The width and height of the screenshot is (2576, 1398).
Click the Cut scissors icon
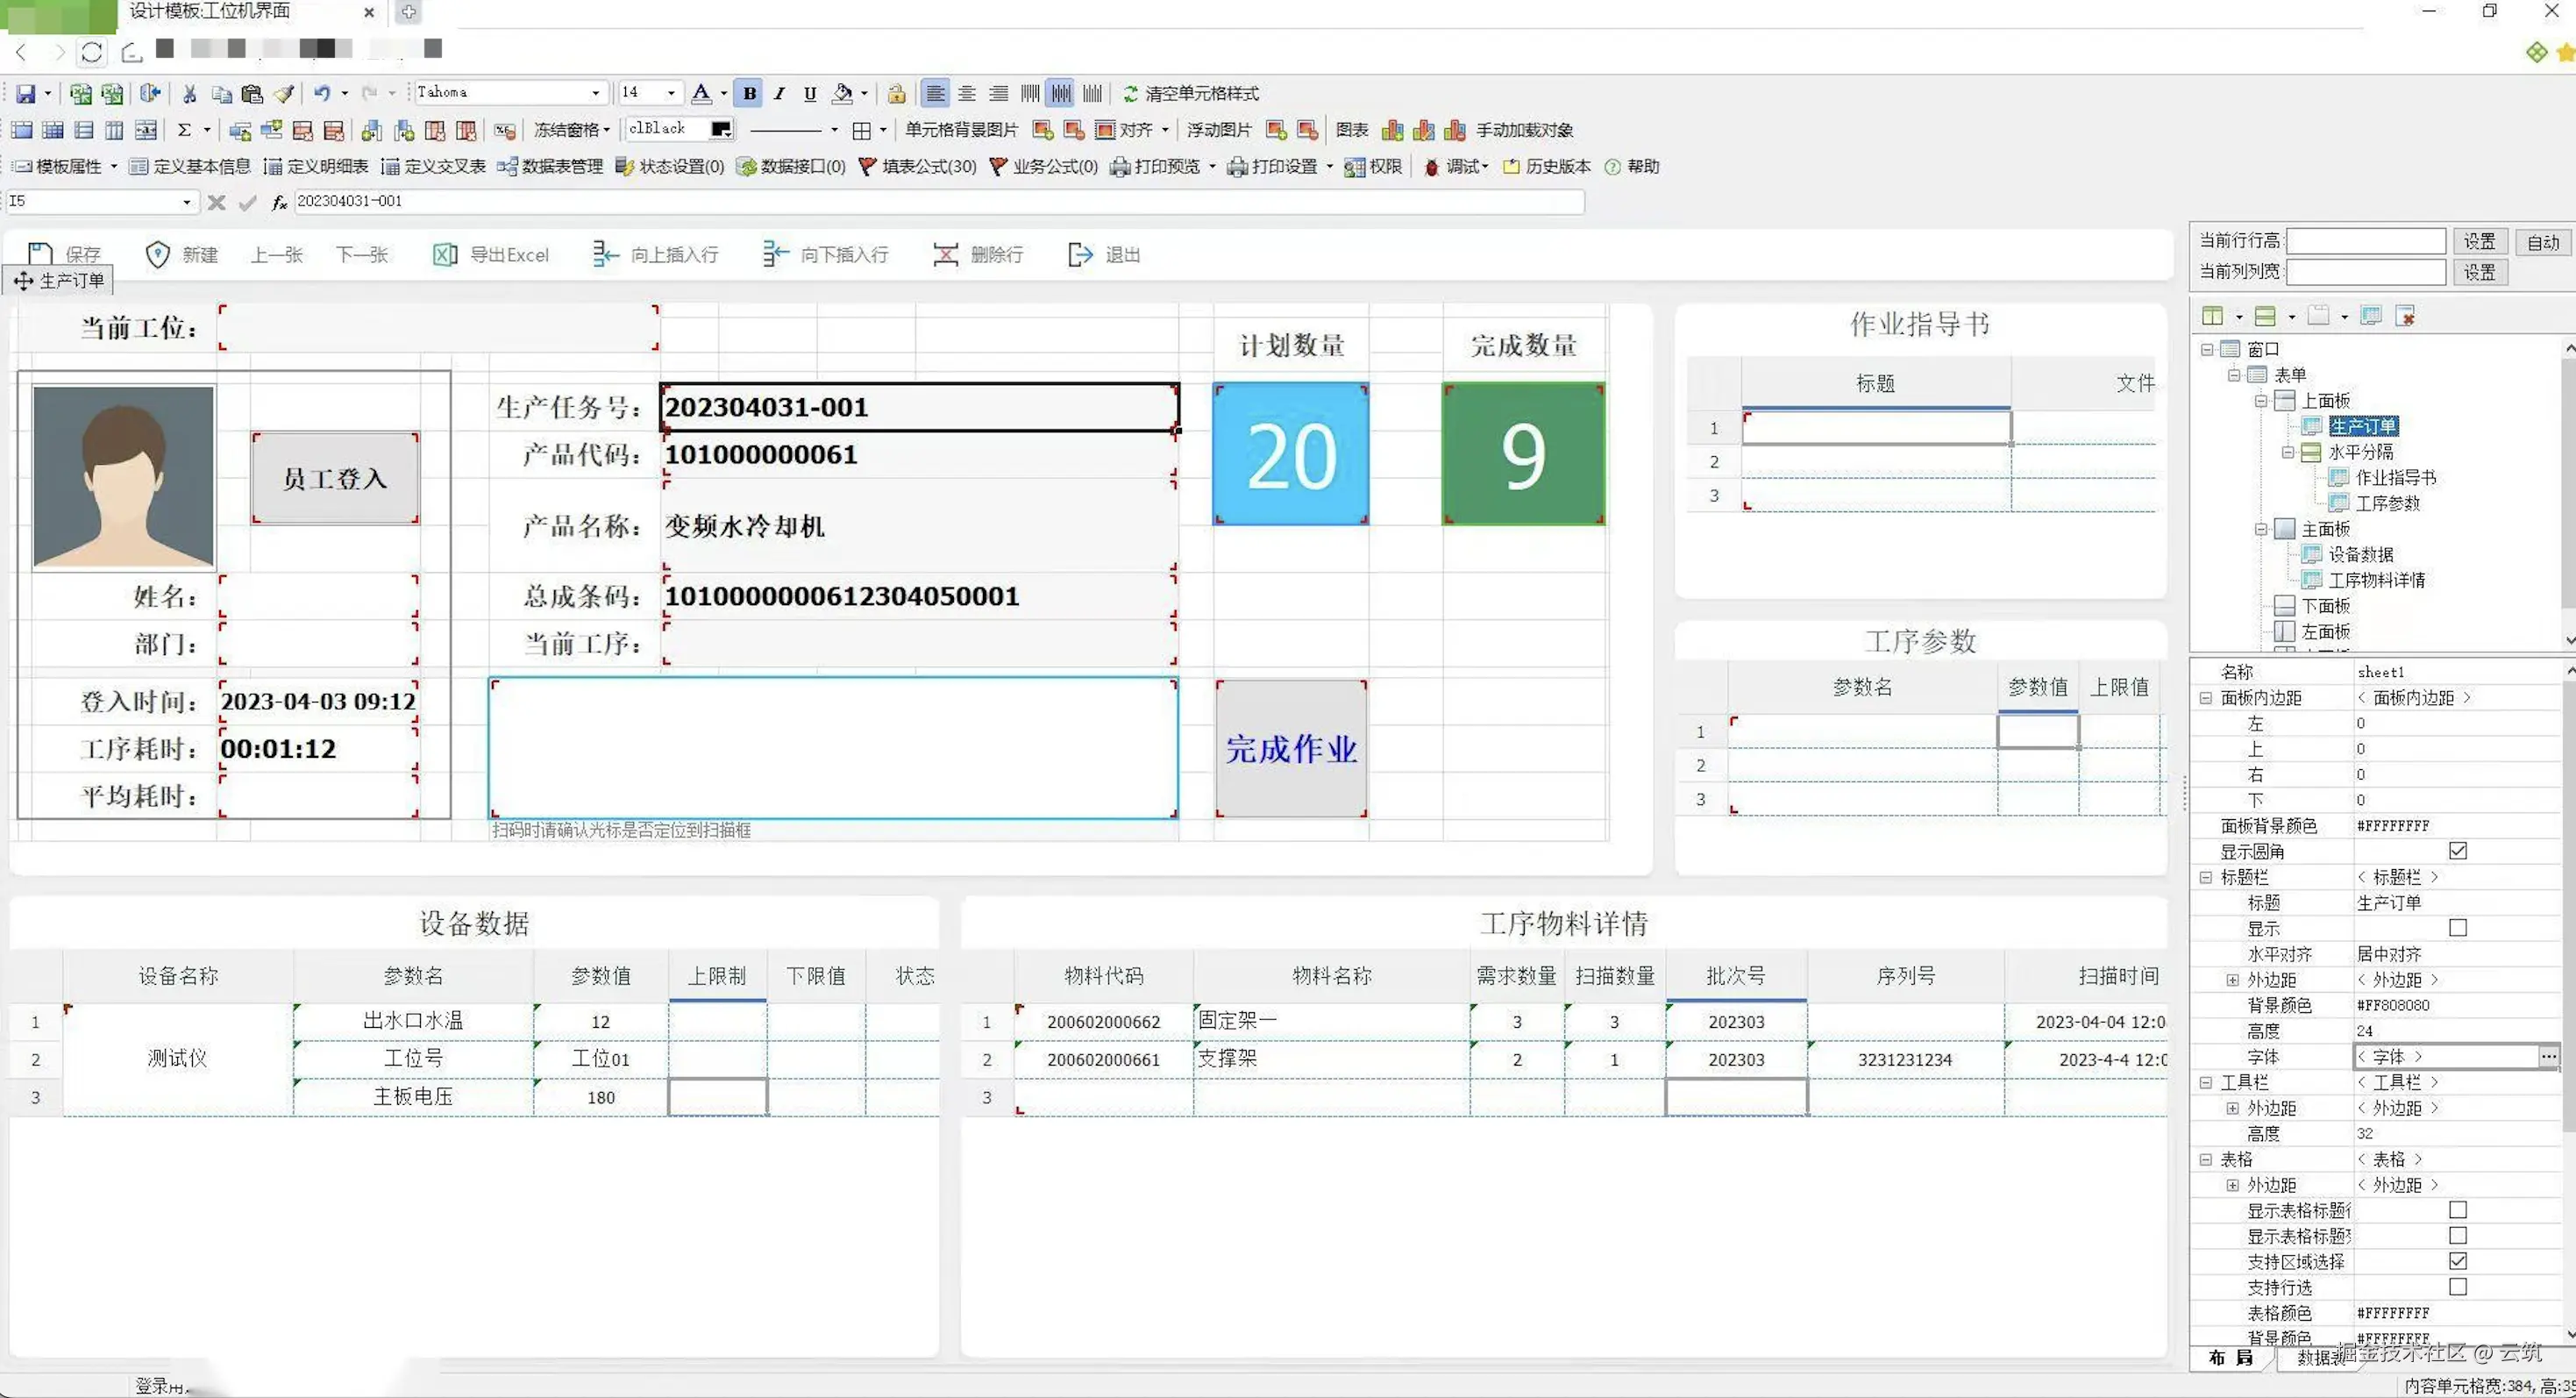coord(189,93)
